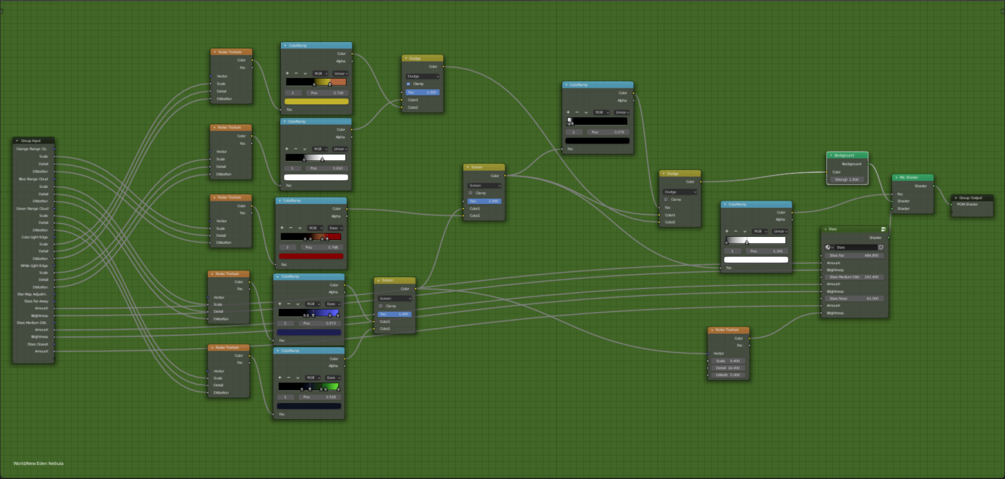Click the gradient bar of the green ColorRamp
Screen dimensions: 1005x479
309,387
